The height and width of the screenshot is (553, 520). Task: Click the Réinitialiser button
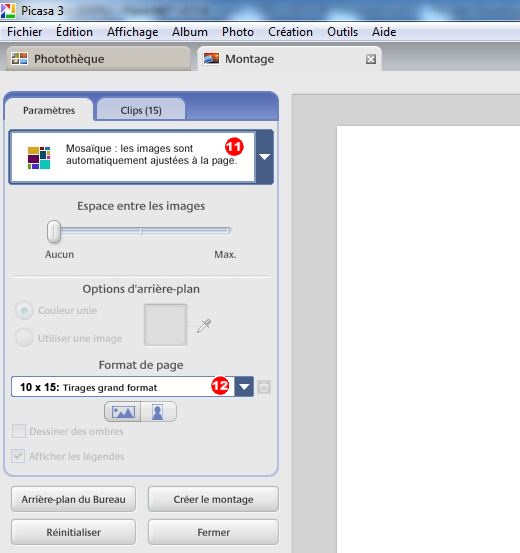[x=73, y=532]
